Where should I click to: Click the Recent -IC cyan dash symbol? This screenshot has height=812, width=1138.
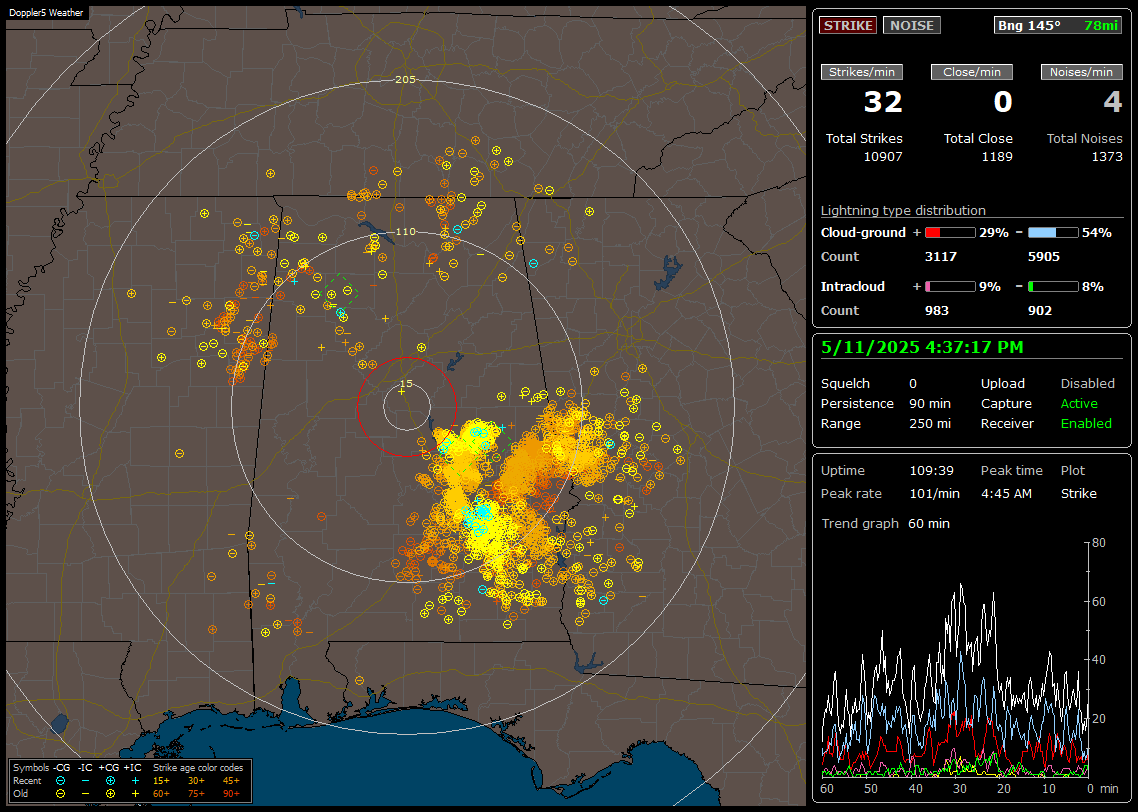pyautogui.click(x=86, y=781)
